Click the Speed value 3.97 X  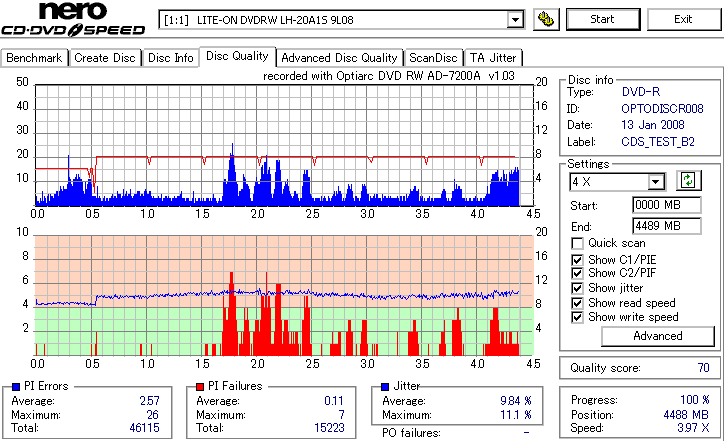tap(693, 428)
